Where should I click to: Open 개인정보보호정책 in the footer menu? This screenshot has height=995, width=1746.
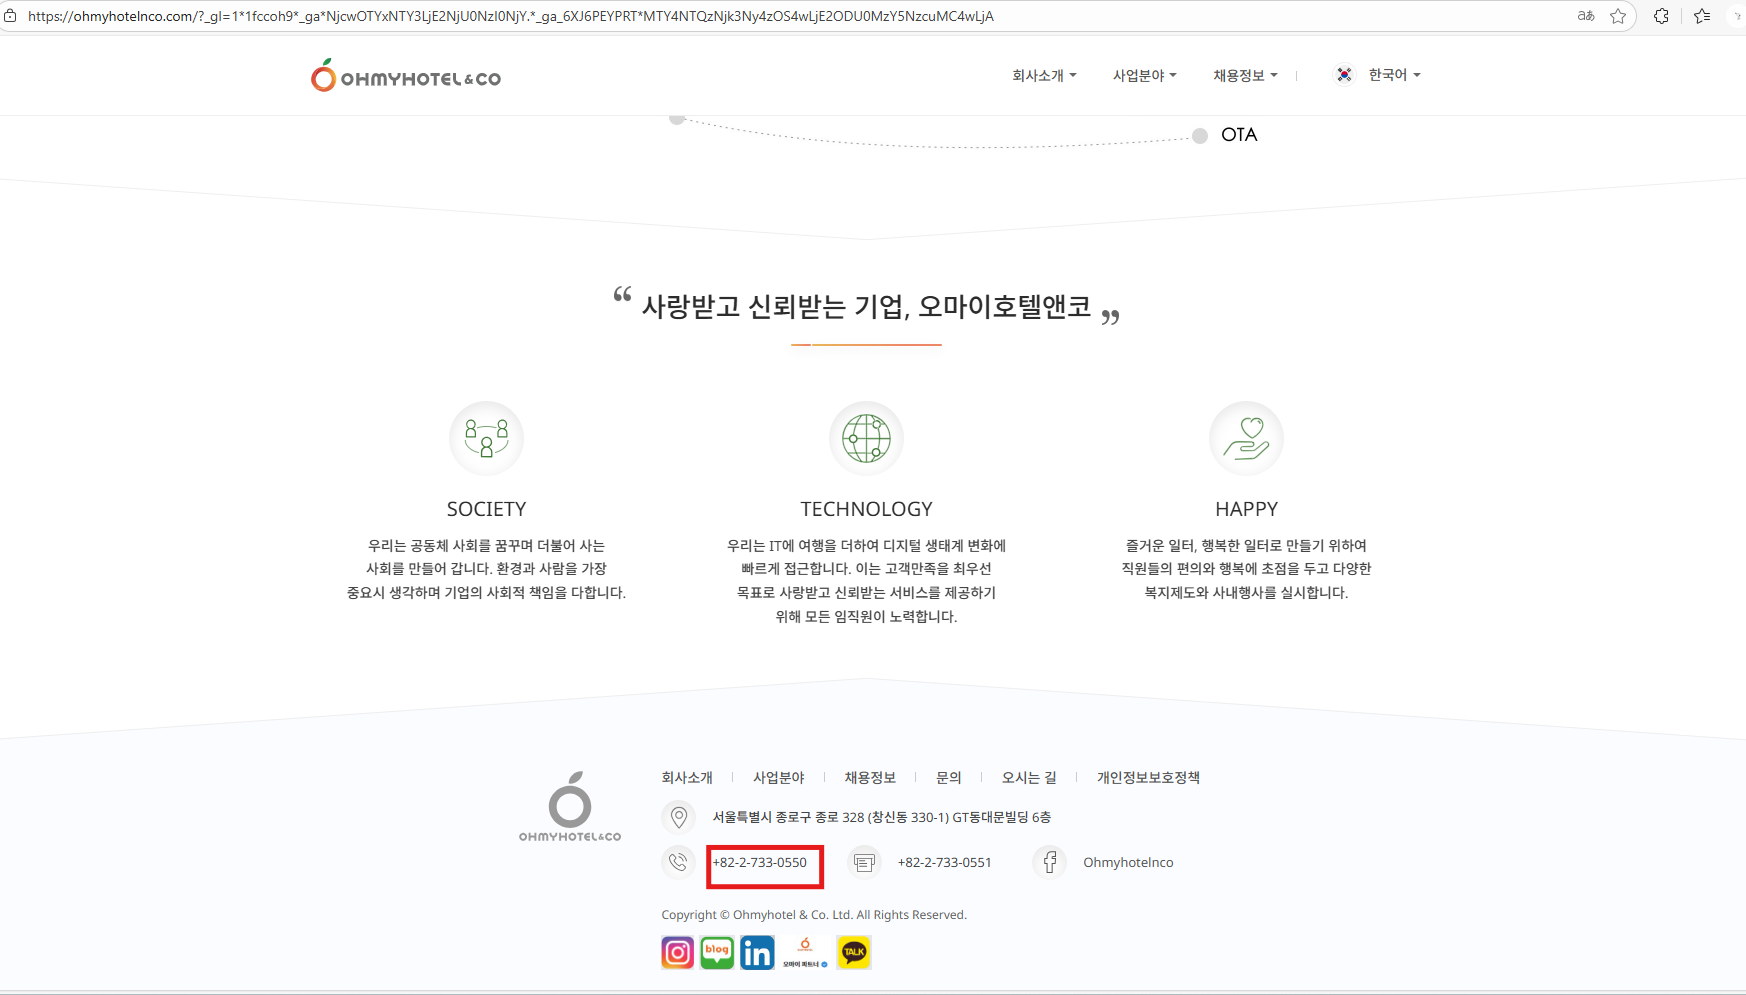(1148, 777)
